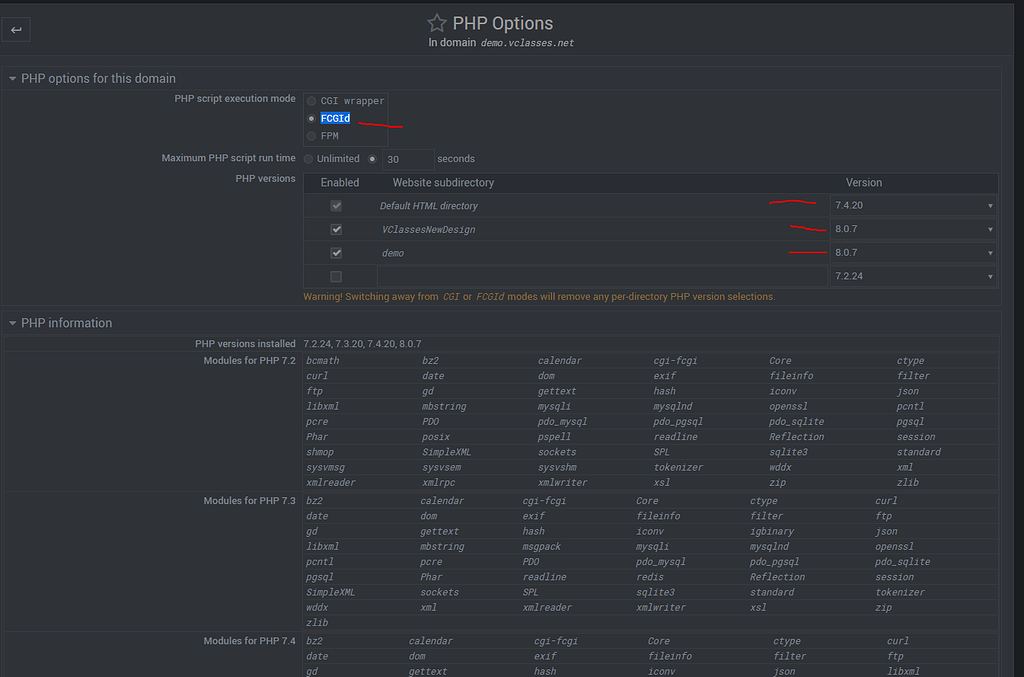Click the mysqli module under PHP 7.2
Viewport: 1024px width, 677px height.
click(x=554, y=405)
